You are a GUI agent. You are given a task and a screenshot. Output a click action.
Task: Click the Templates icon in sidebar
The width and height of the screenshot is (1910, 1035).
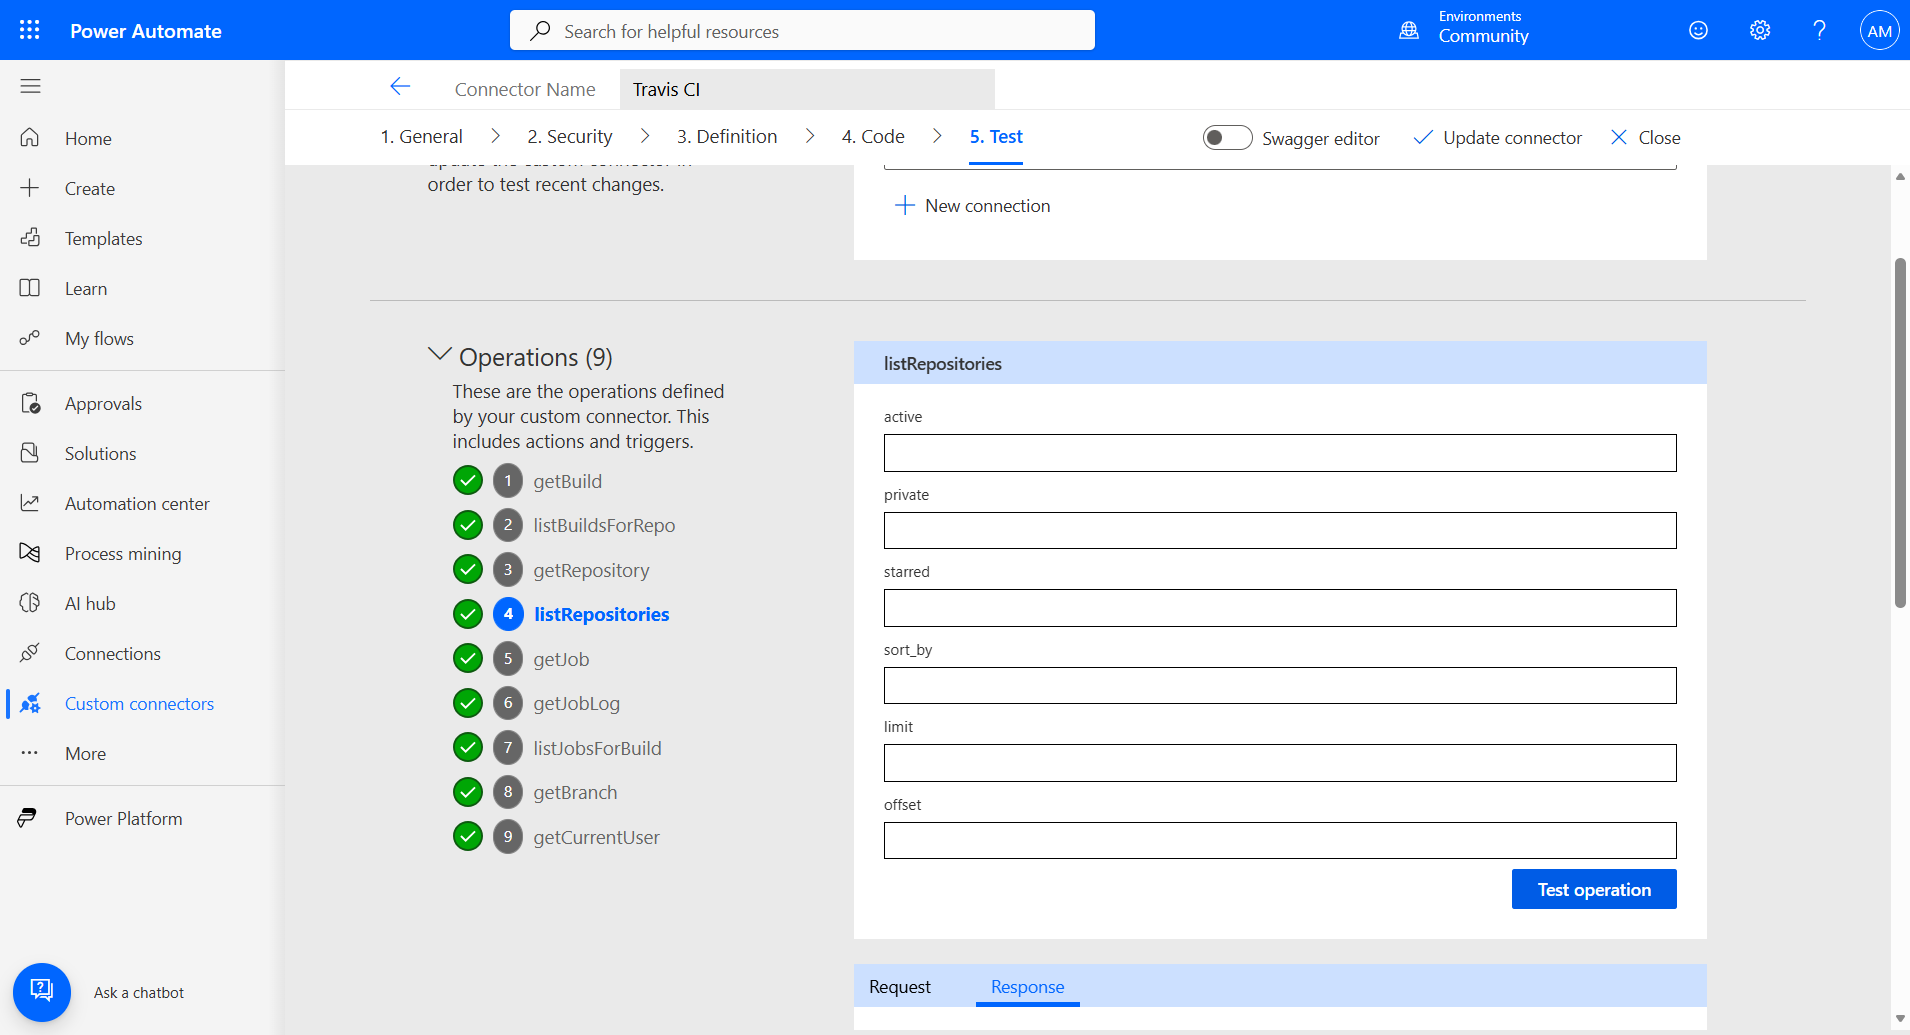coord(30,238)
